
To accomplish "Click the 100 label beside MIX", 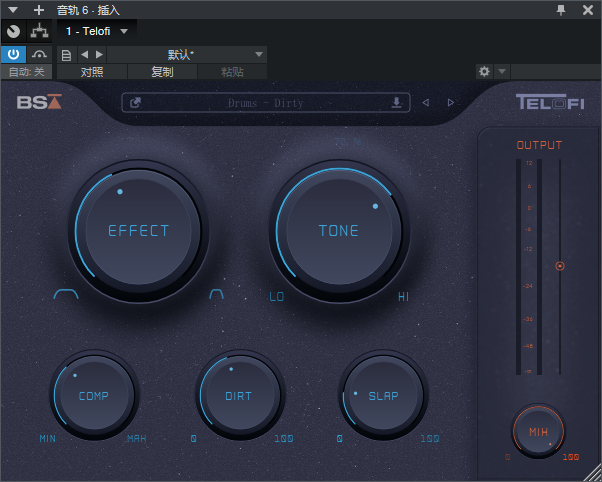I will point(571,457).
